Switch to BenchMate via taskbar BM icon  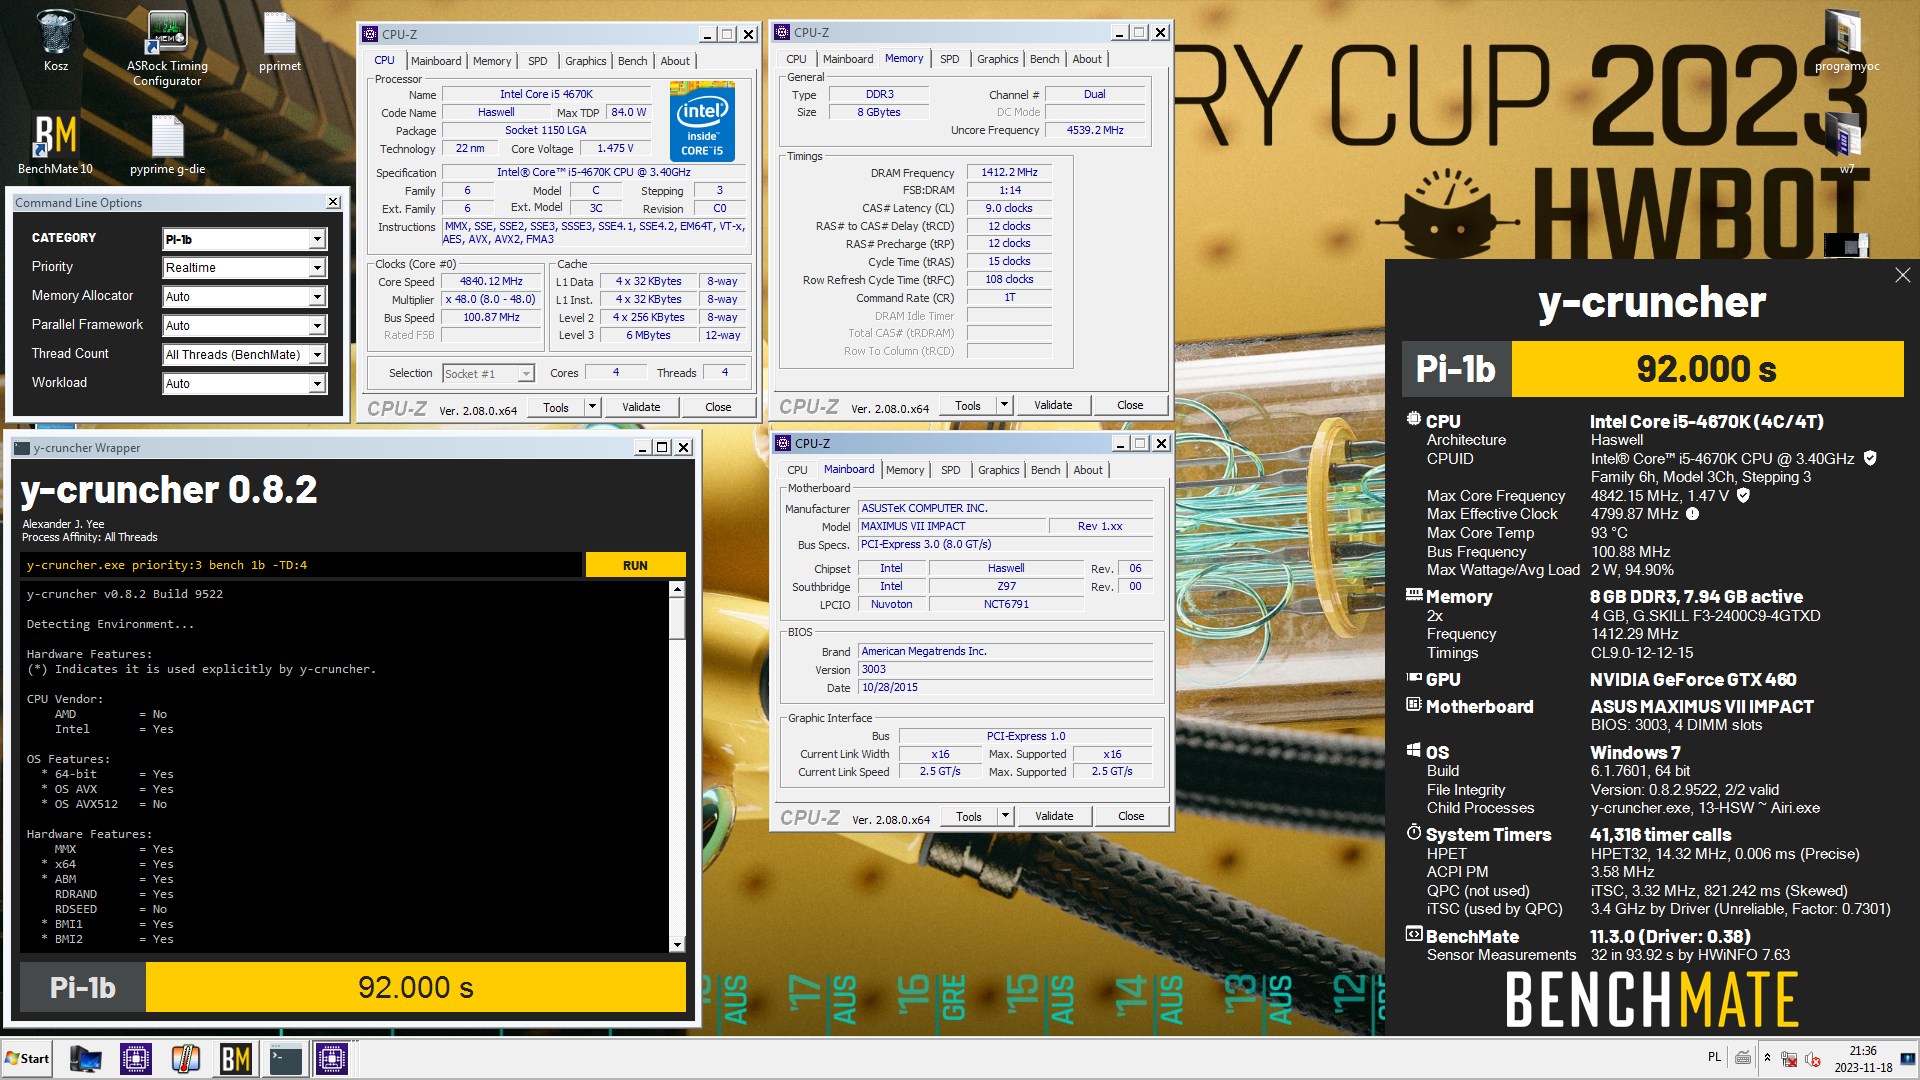[x=235, y=1058]
